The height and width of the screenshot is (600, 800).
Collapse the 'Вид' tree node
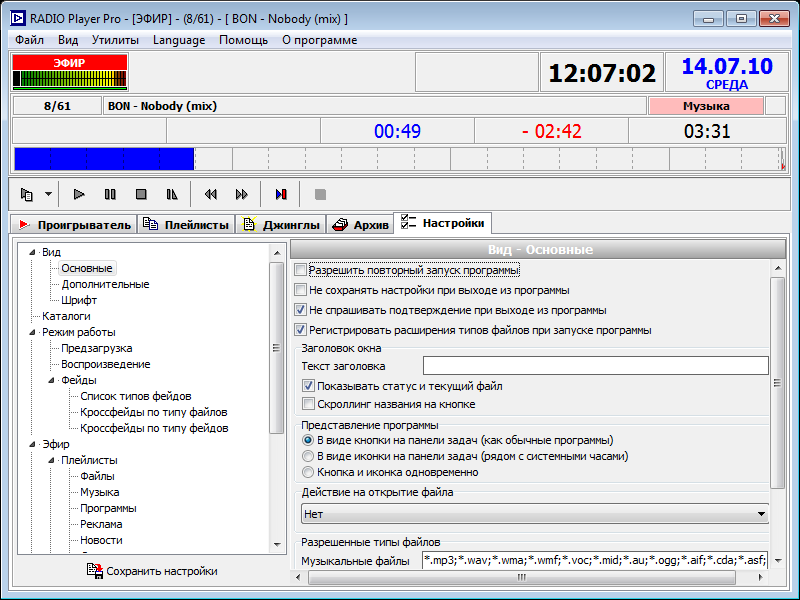point(33,252)
